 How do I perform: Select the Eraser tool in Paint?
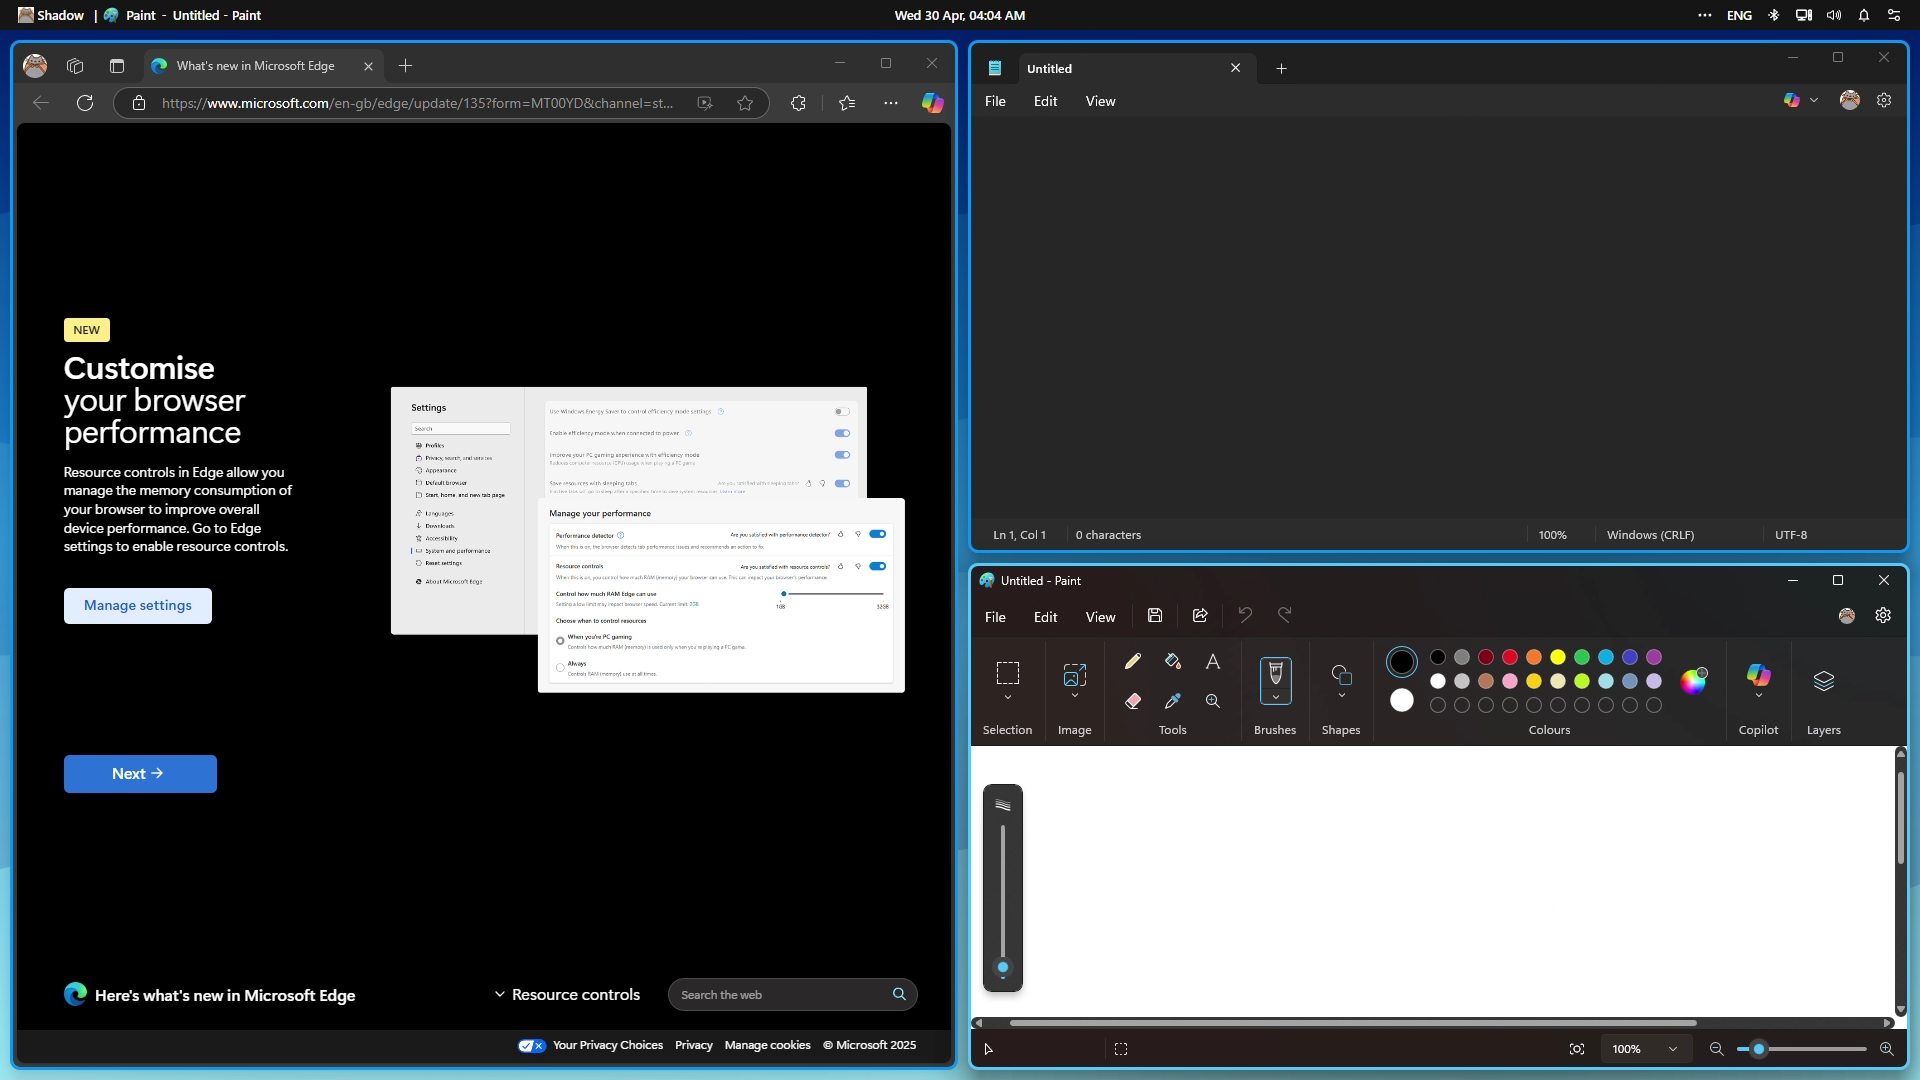point(1133,701)
